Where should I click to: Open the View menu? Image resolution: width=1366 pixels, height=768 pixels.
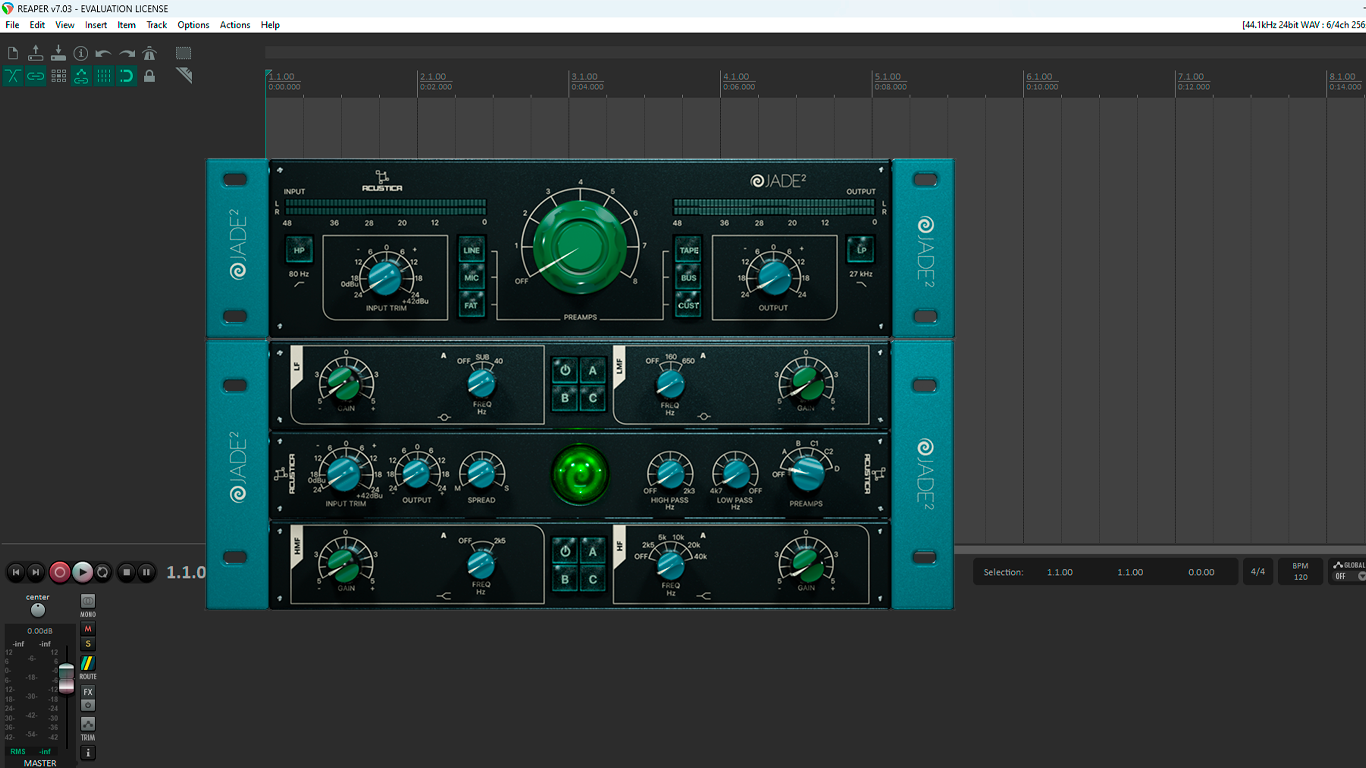point(65,25)
